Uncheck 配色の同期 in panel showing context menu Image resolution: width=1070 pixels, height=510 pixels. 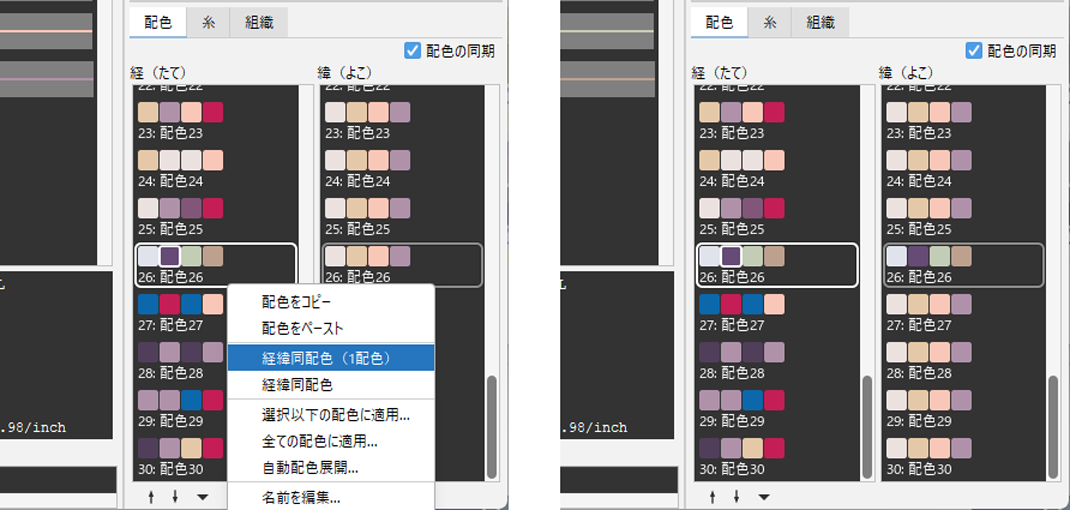pos(413,50)
